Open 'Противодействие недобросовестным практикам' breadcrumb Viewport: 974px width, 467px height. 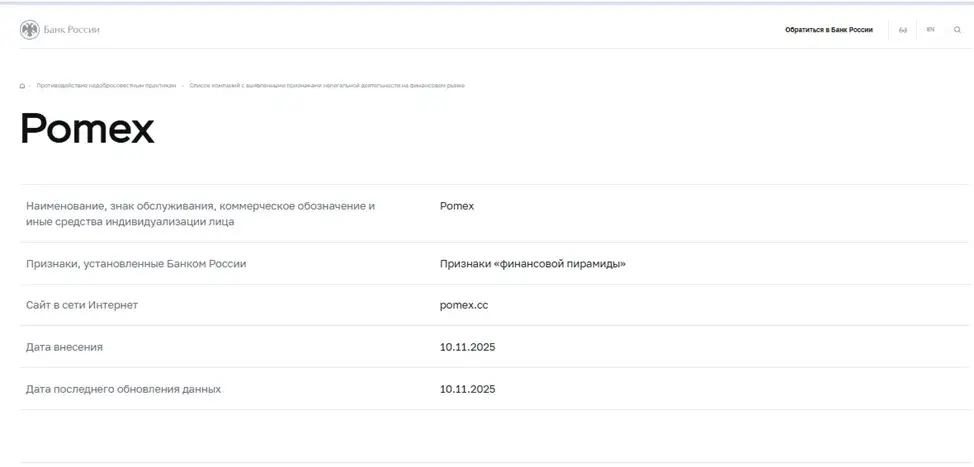(x=106, y=86)
